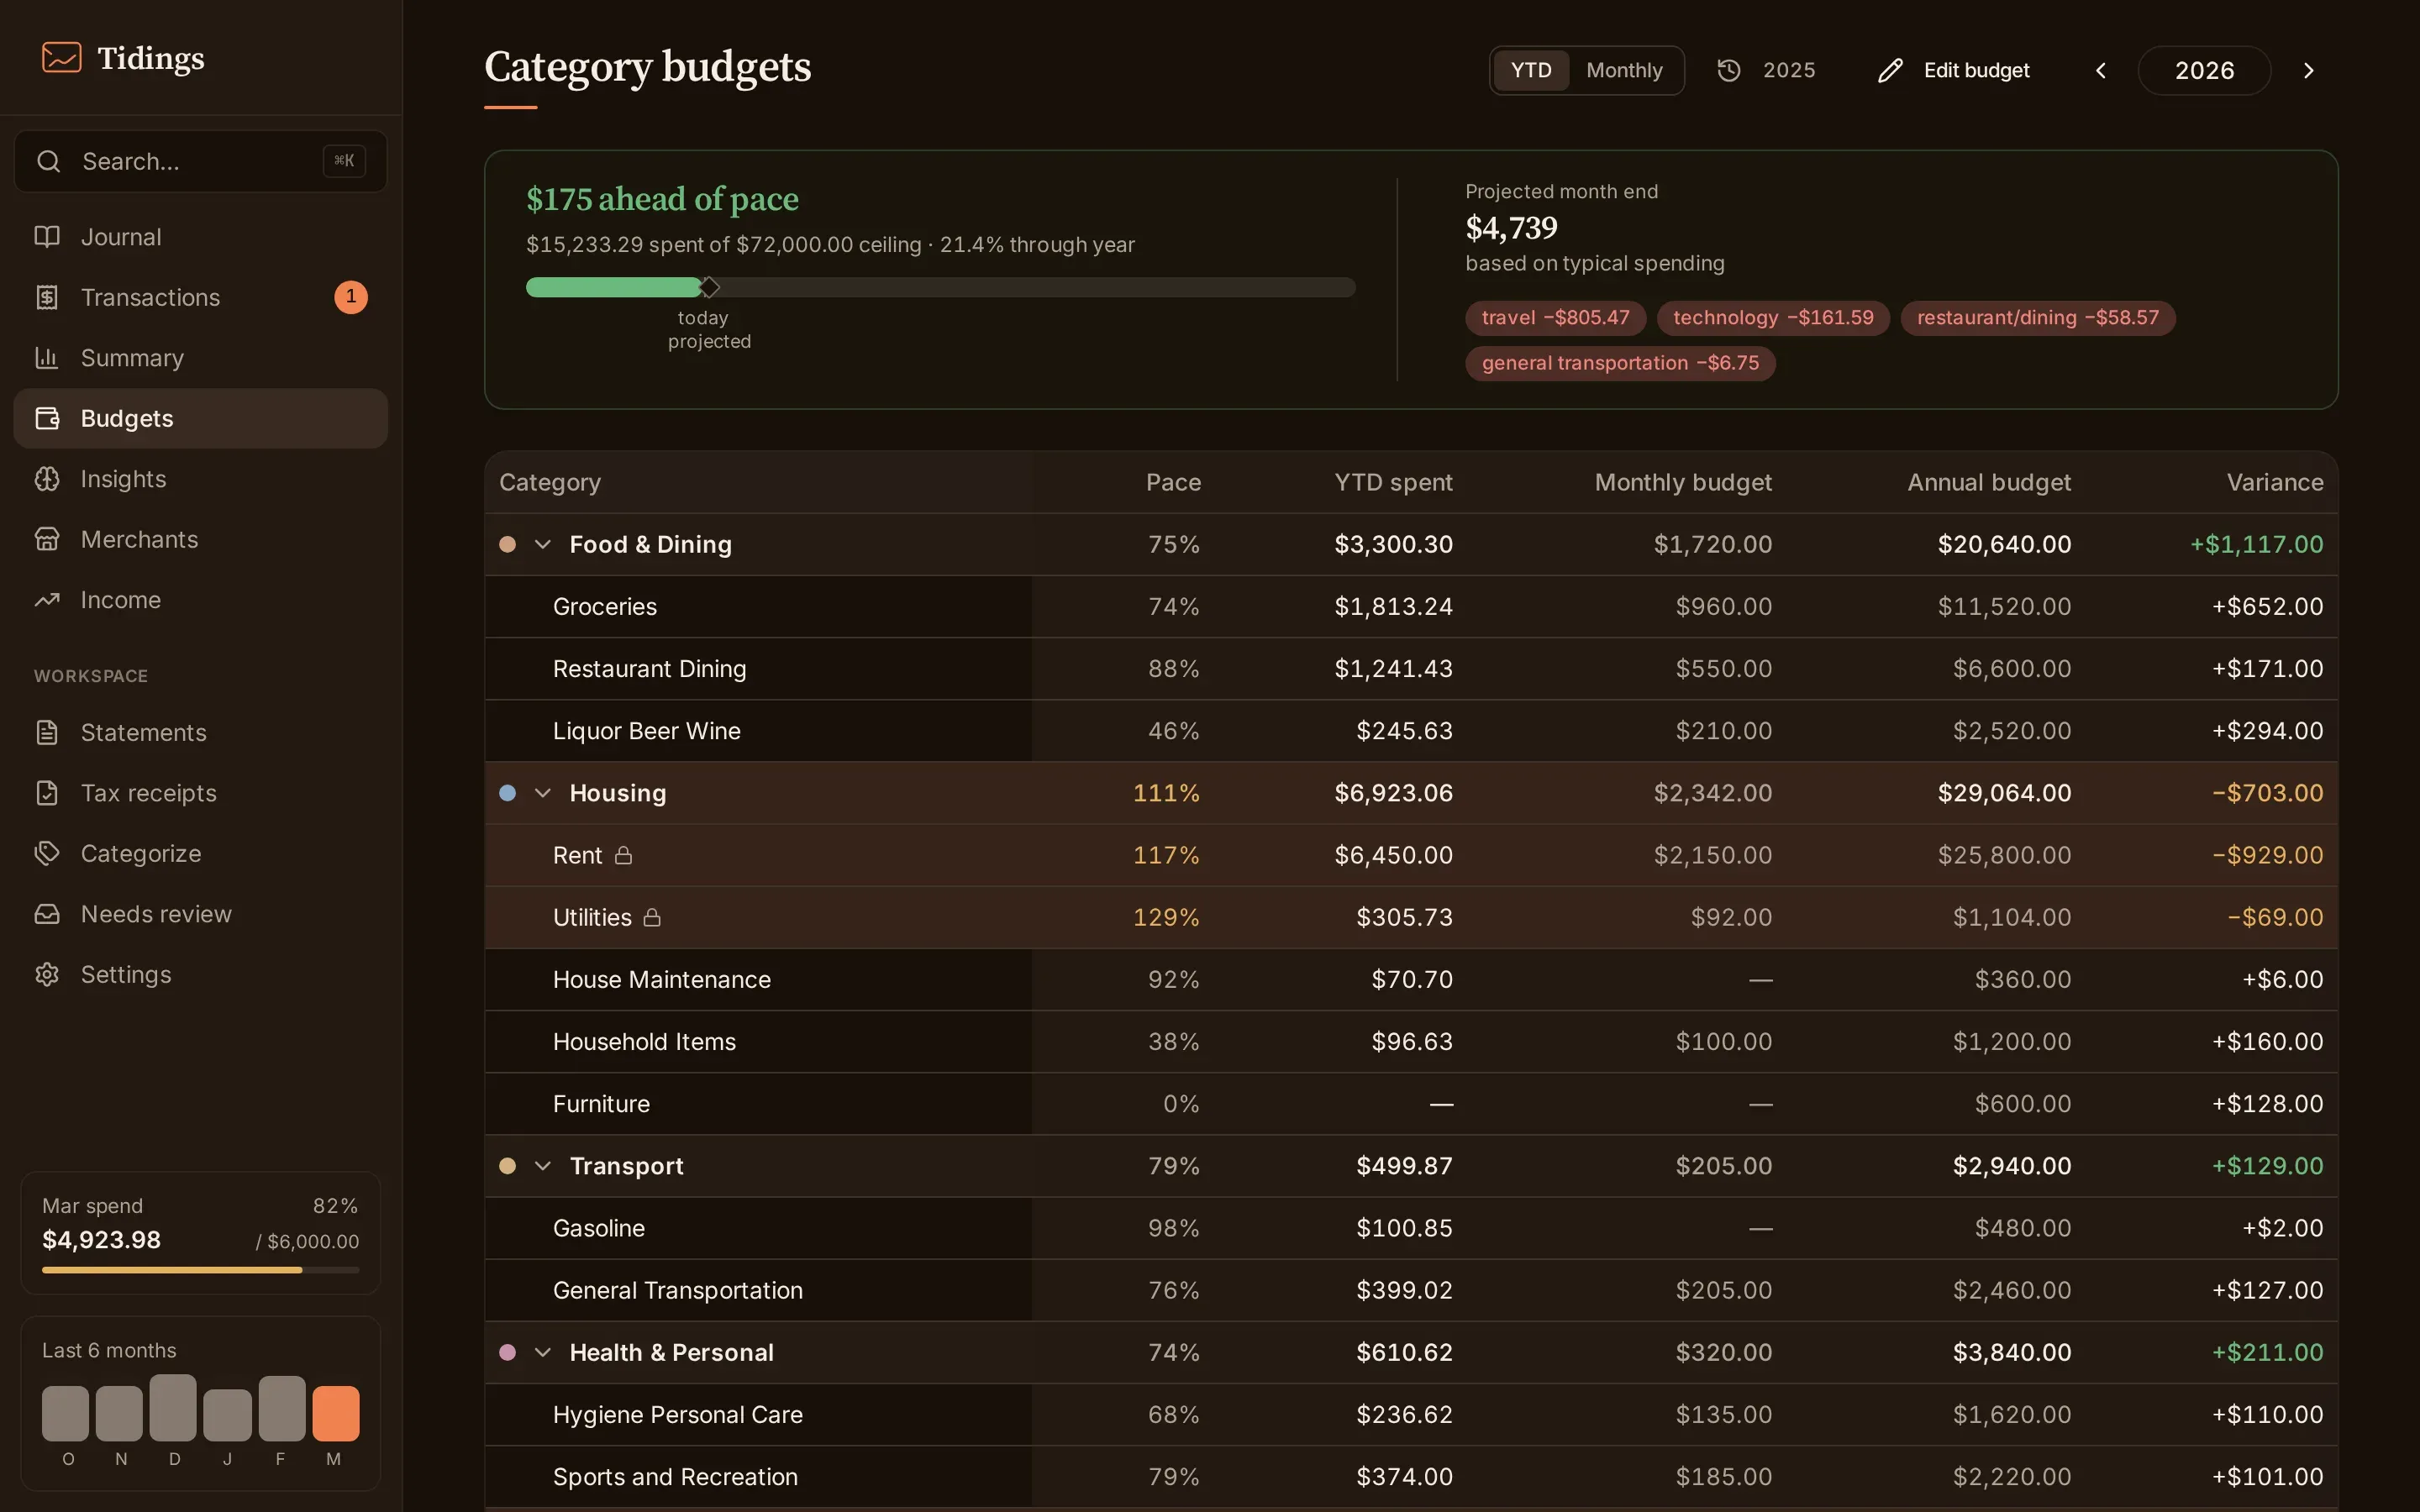Viewport: 2420px width, 1512px height.
Task: Go to the previous year with left arrow
Action: pos(2101,70)
